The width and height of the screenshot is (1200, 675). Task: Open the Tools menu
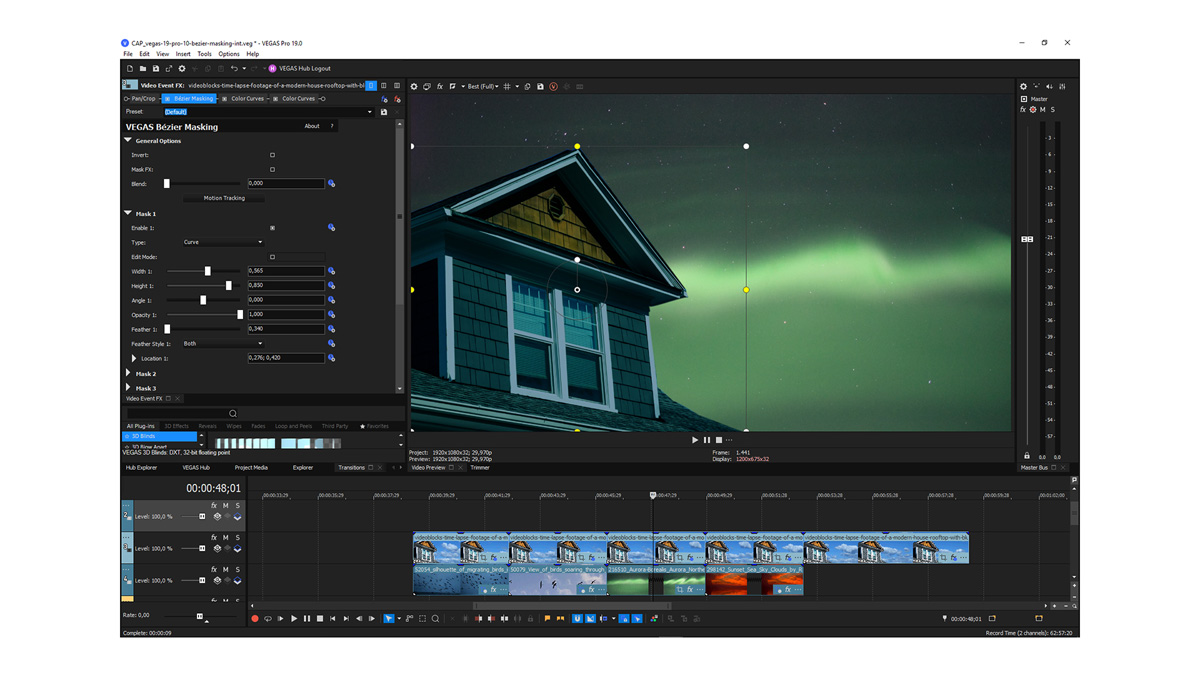(204, 54)
